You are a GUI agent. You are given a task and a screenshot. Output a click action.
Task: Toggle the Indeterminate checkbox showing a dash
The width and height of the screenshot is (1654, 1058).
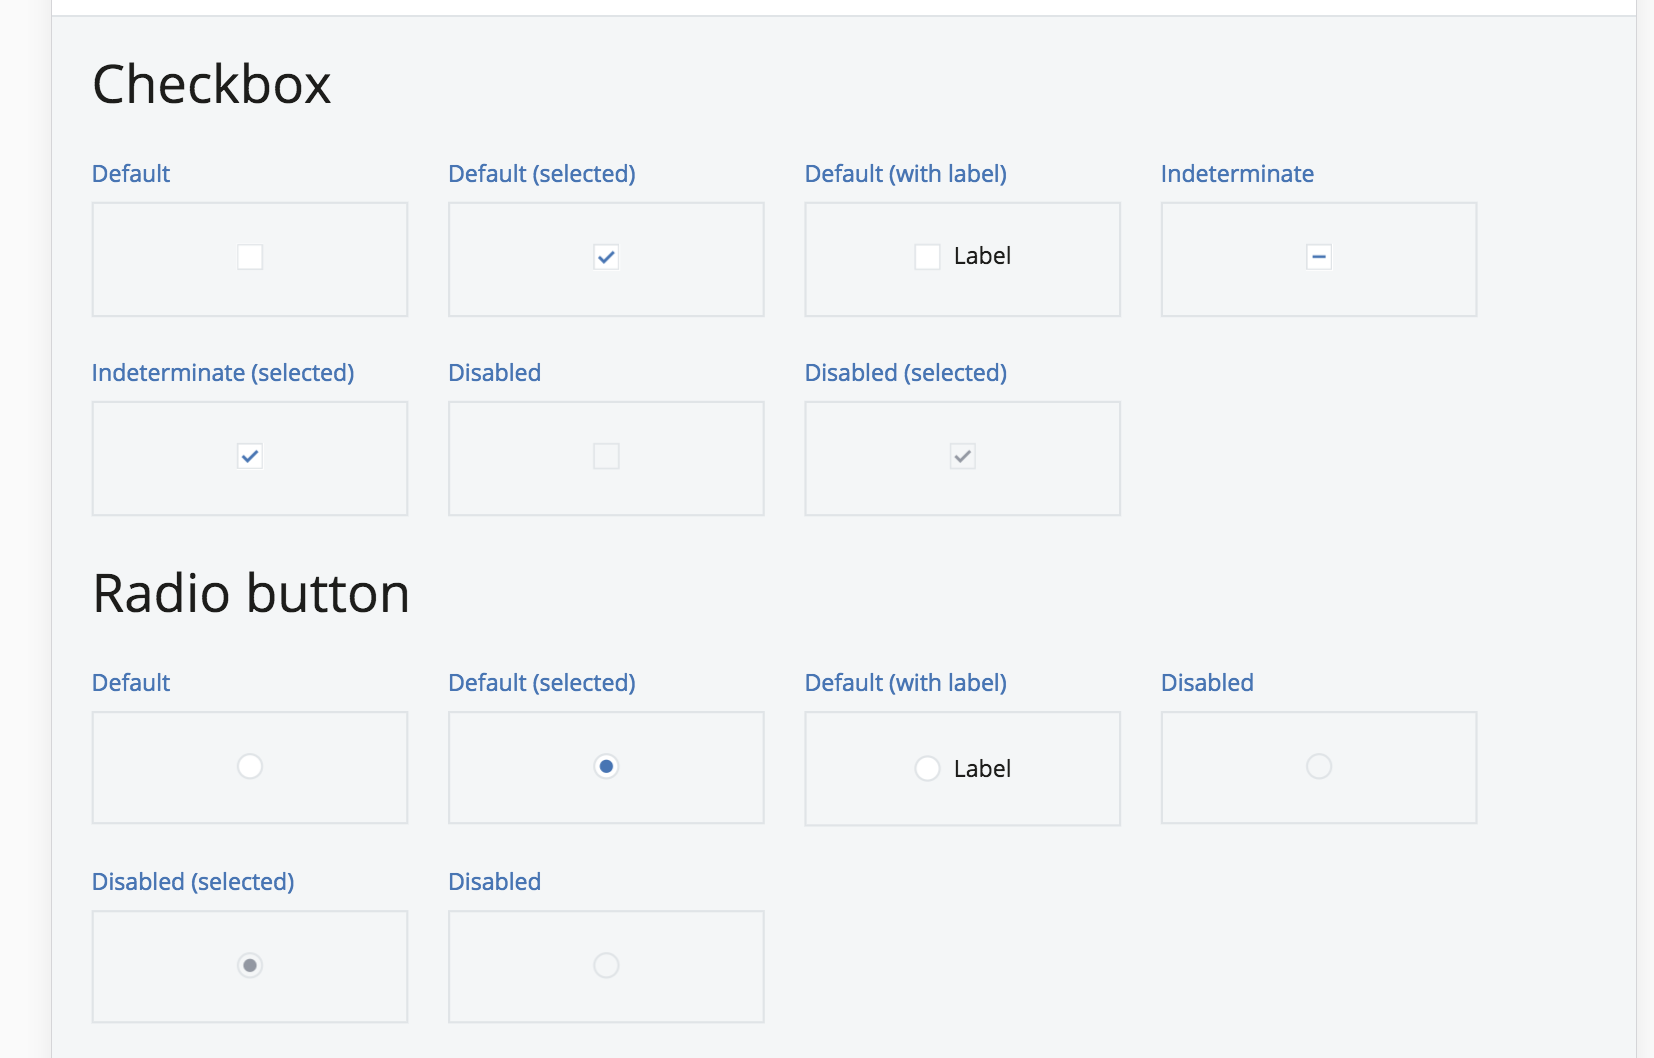tap(1318, 257)
